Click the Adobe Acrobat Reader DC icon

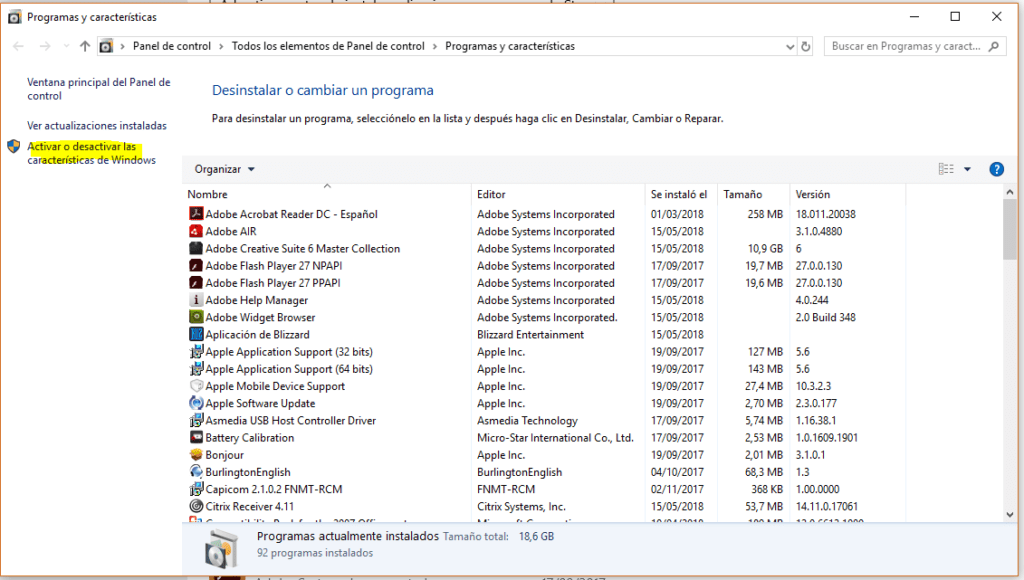click(197, 214)
